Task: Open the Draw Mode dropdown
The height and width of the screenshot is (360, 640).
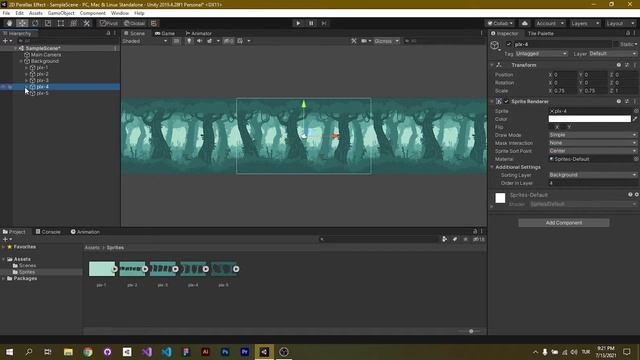Action: tap(593, 135)
